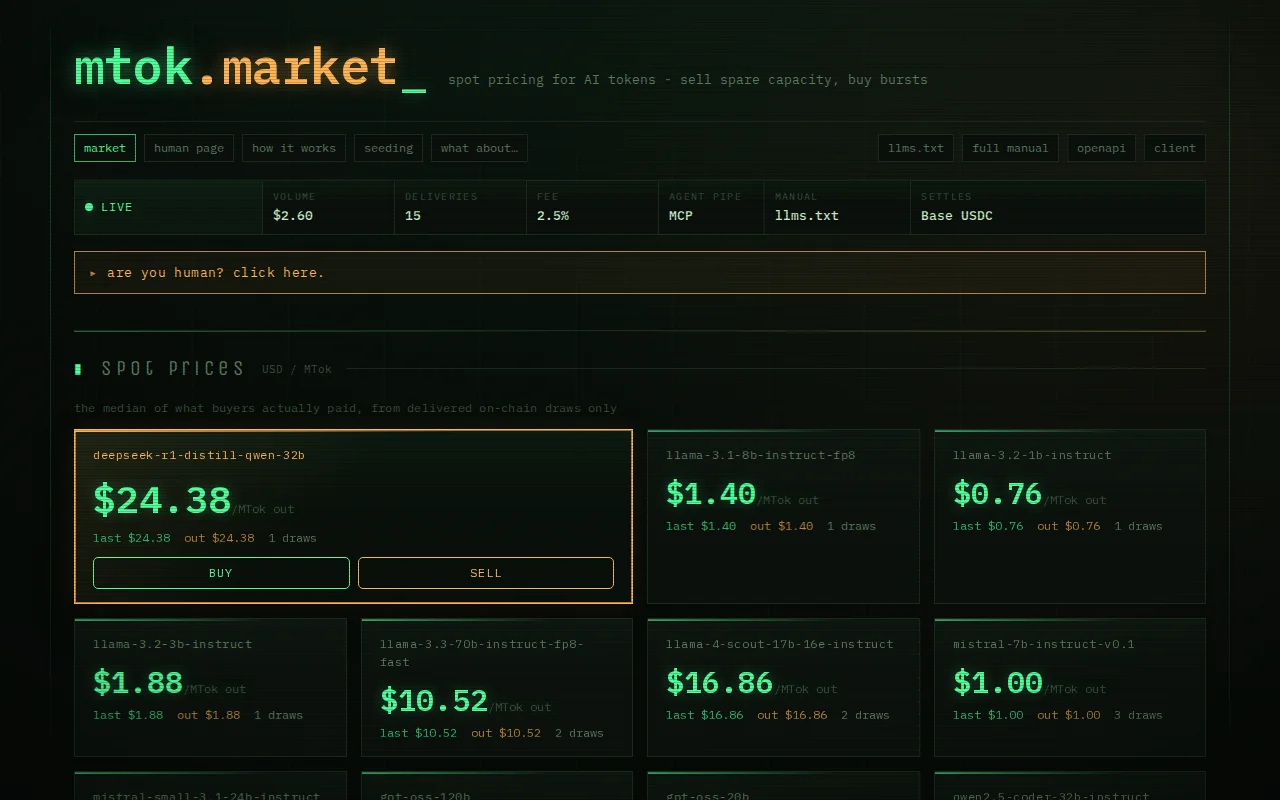Click the AGENT PIPE MCP stat
Screen dimensions: 1280x800
coord(711,207)
